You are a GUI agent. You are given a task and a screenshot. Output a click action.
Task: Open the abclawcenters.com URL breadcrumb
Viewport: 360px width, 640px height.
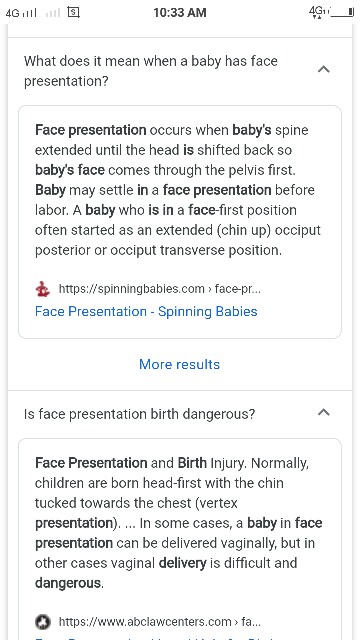pyautogui.click(x=160, y=622)
